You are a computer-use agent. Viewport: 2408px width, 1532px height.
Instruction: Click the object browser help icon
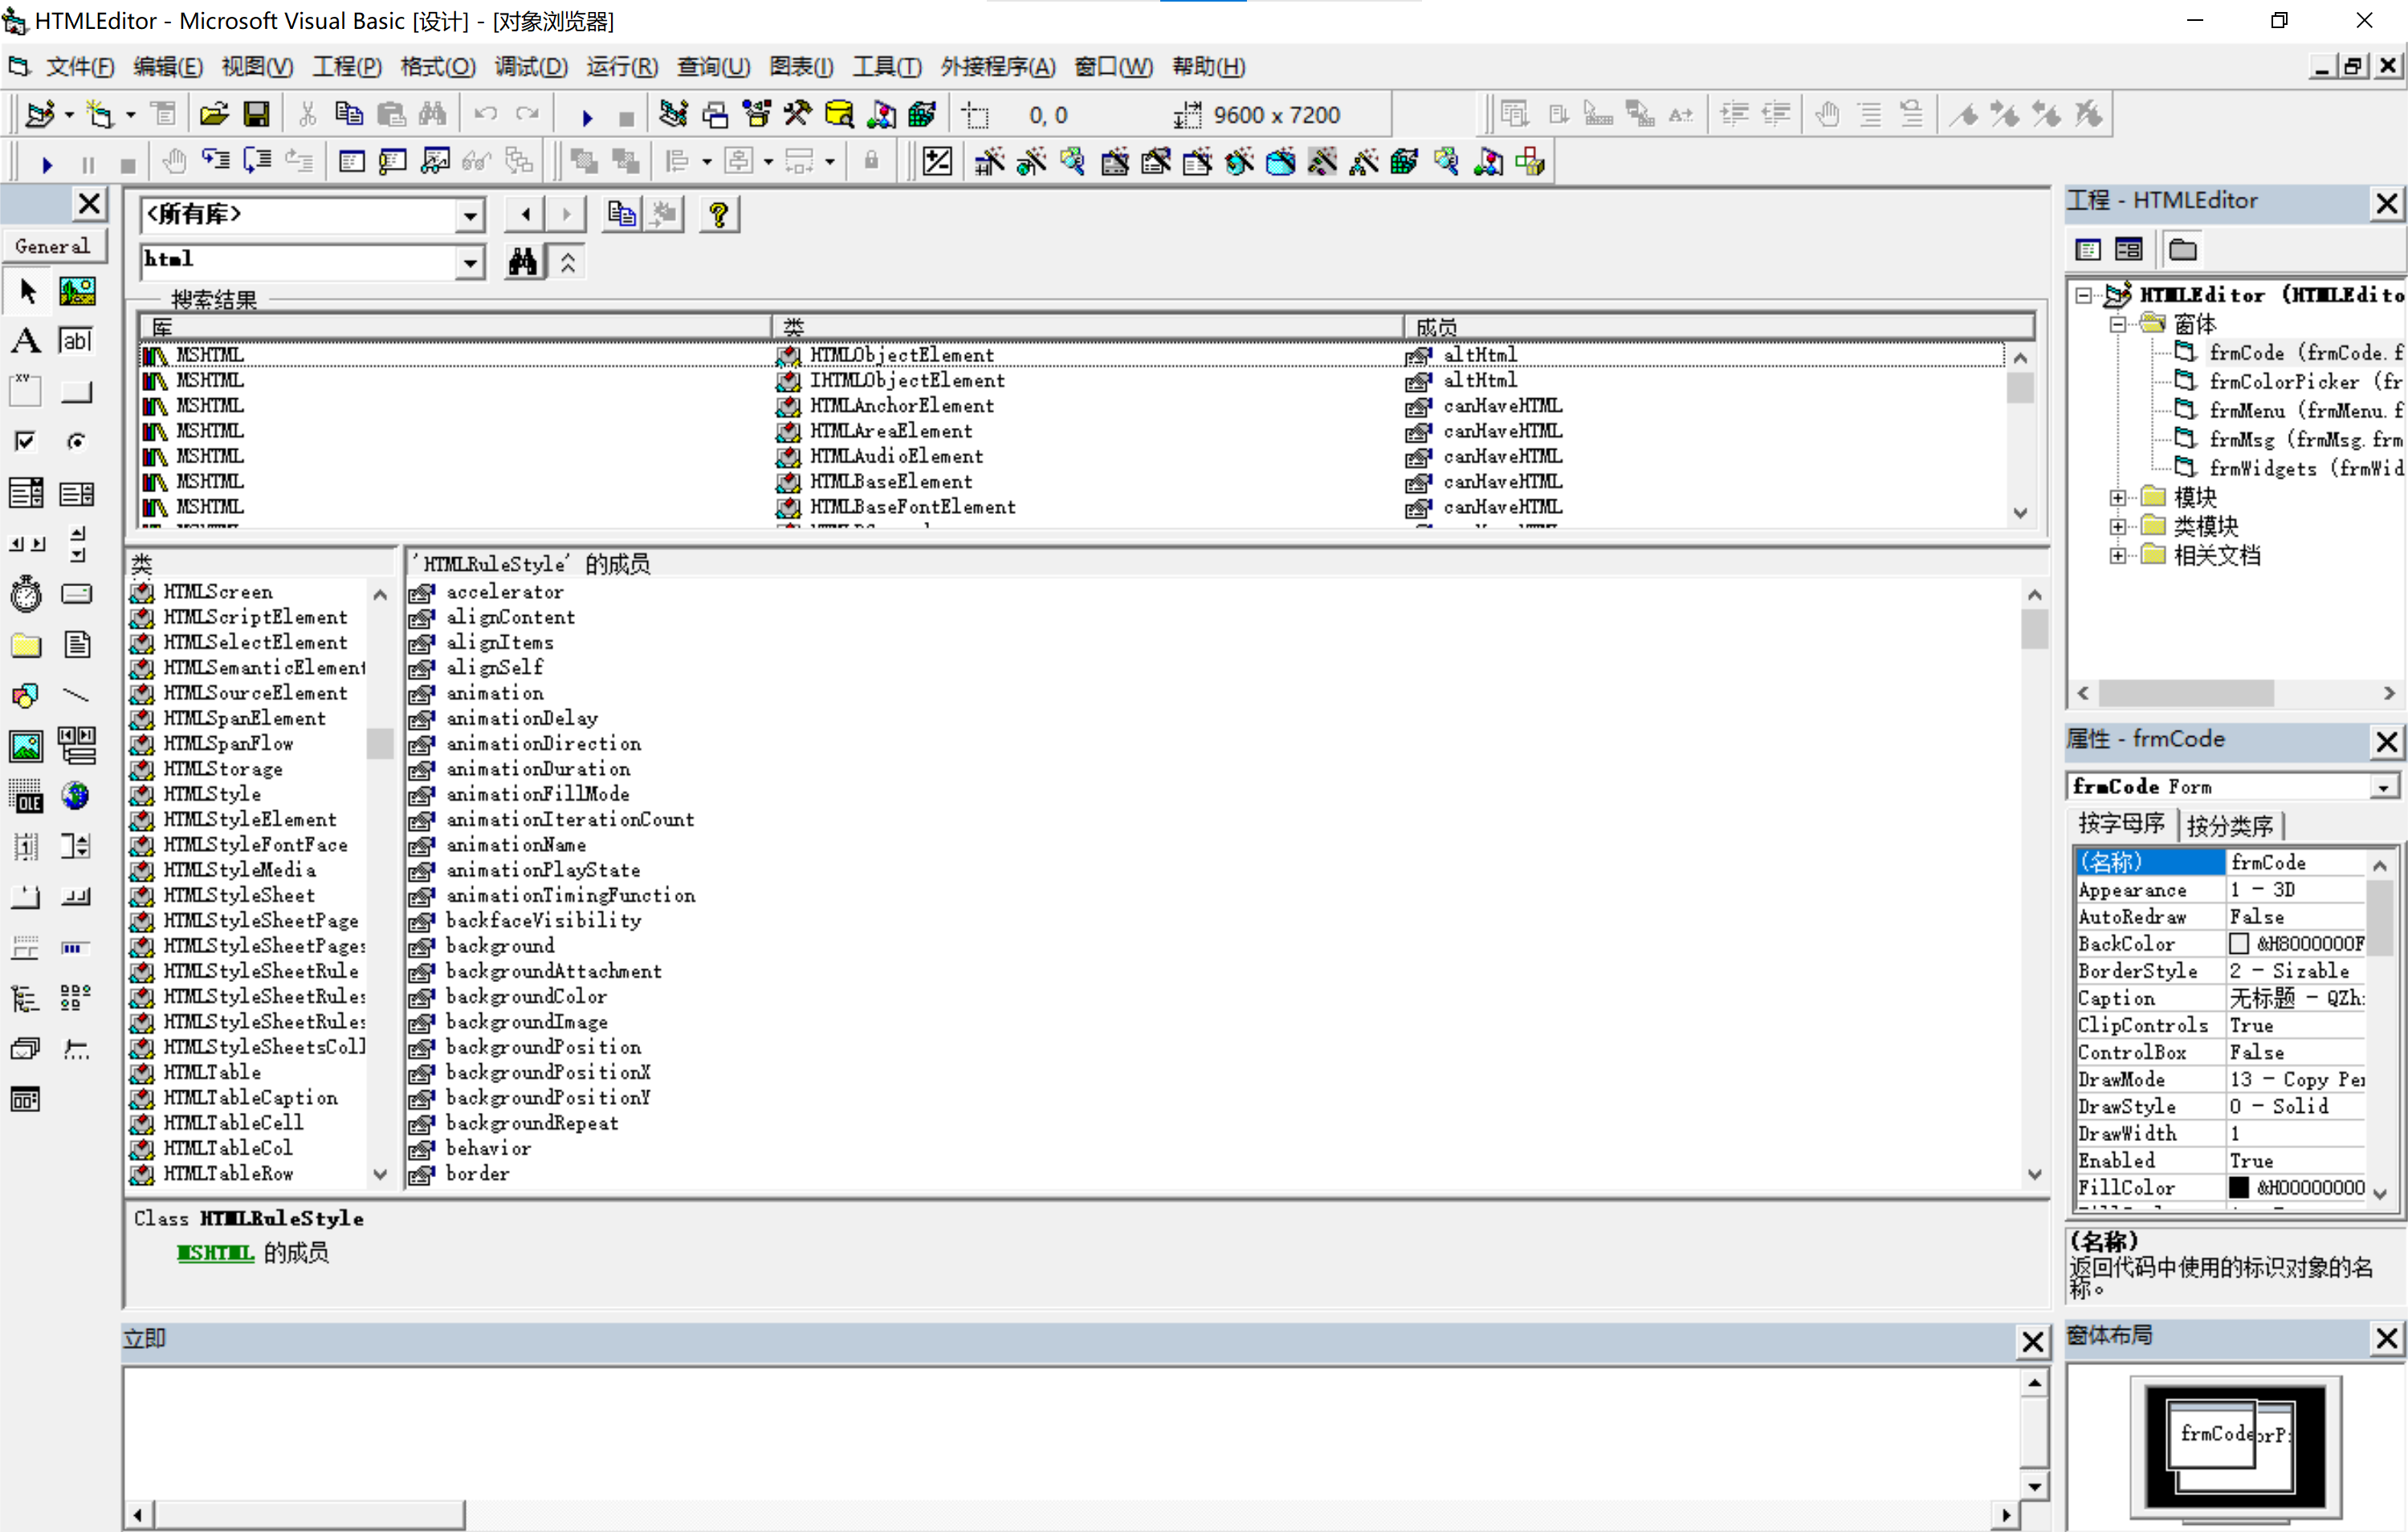tap(718, 214)
